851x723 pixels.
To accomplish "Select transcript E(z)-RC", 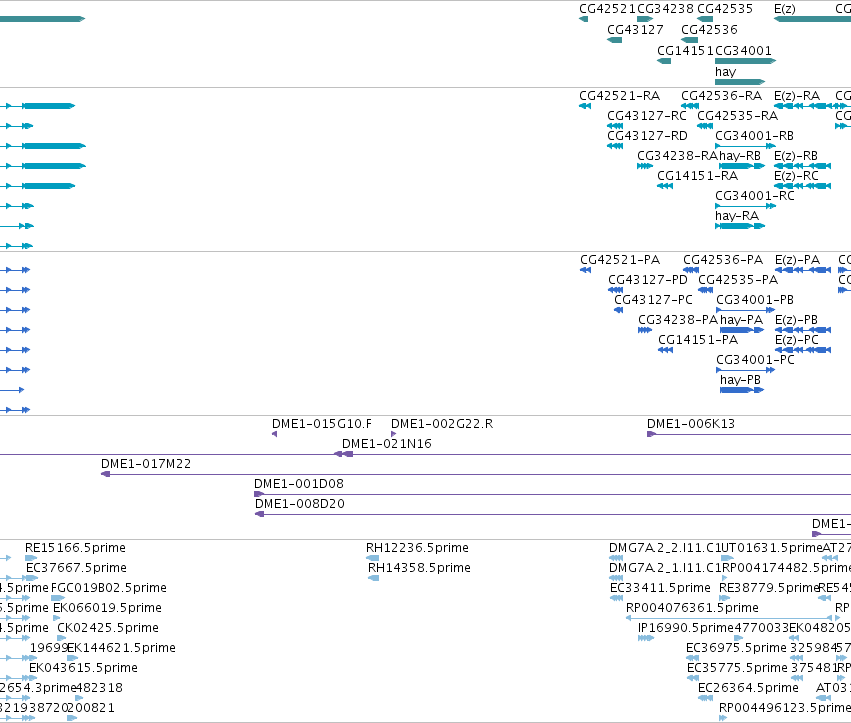I will pos(796,176).
